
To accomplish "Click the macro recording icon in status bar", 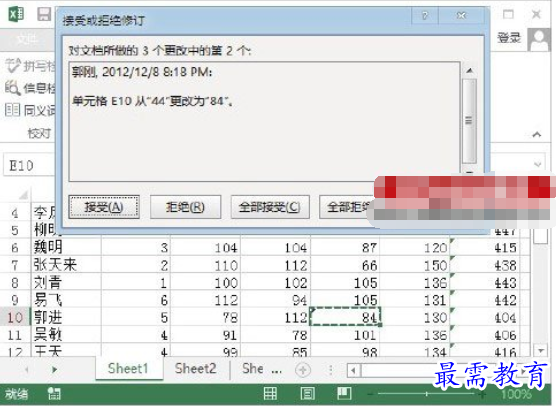I will [x=54, y=394].
